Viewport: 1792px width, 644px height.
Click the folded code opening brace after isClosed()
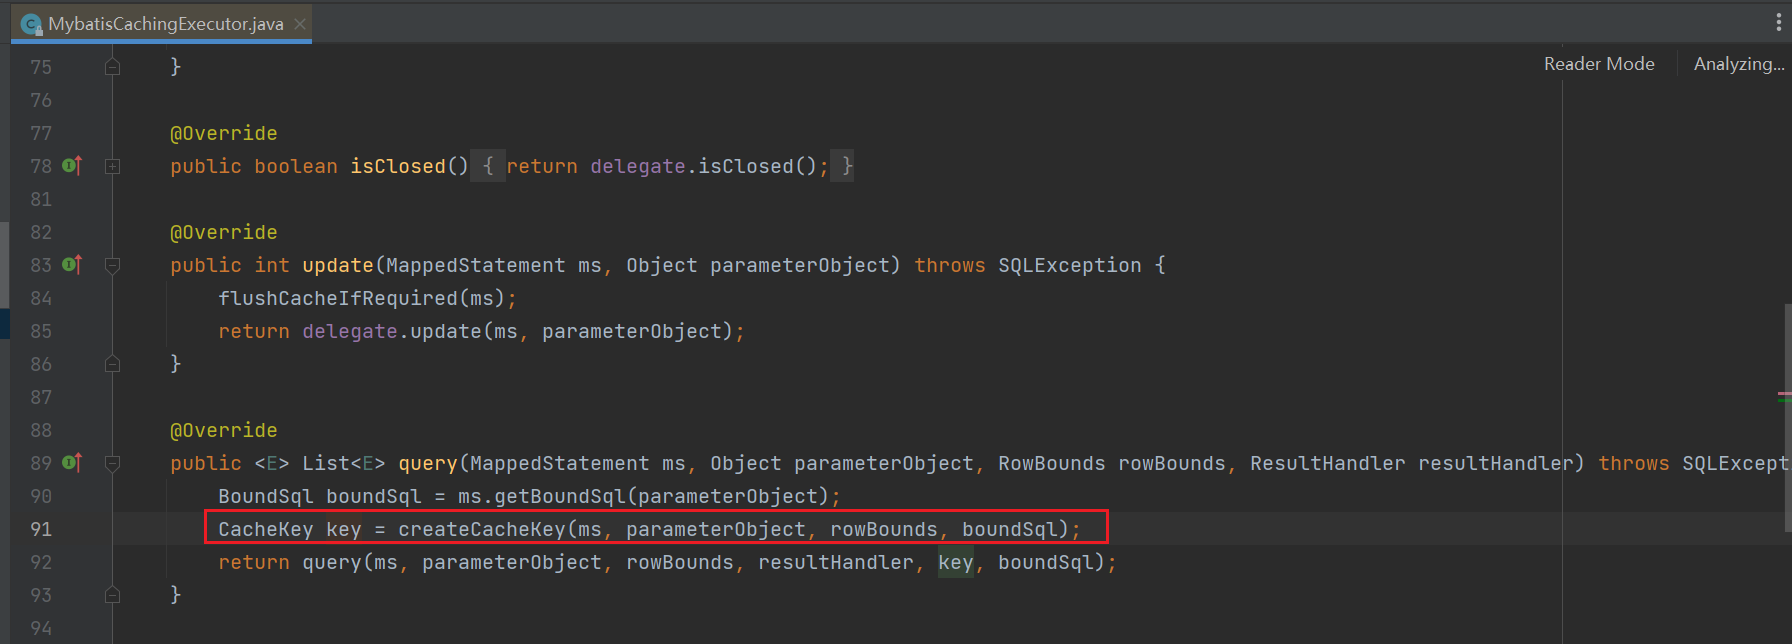click(488, 166)
